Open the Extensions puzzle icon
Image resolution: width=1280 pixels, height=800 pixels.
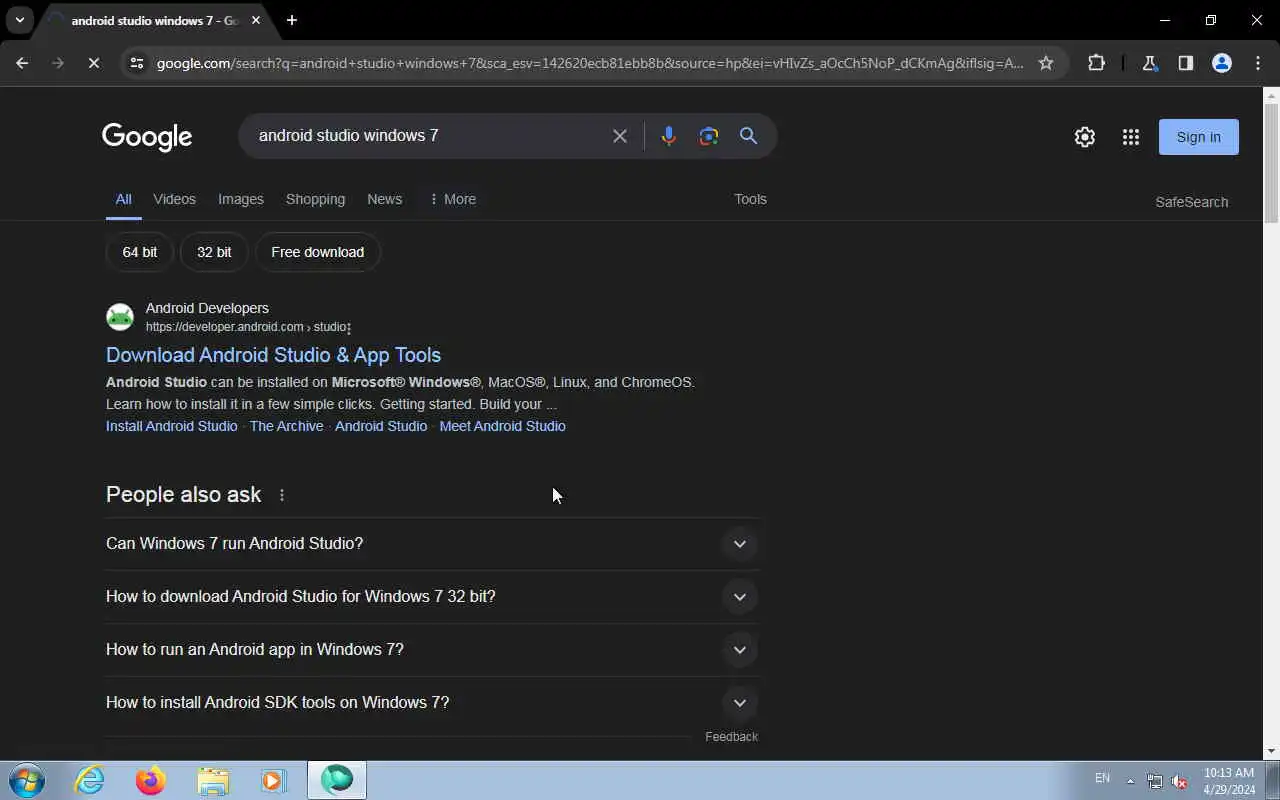point(1096,63)
